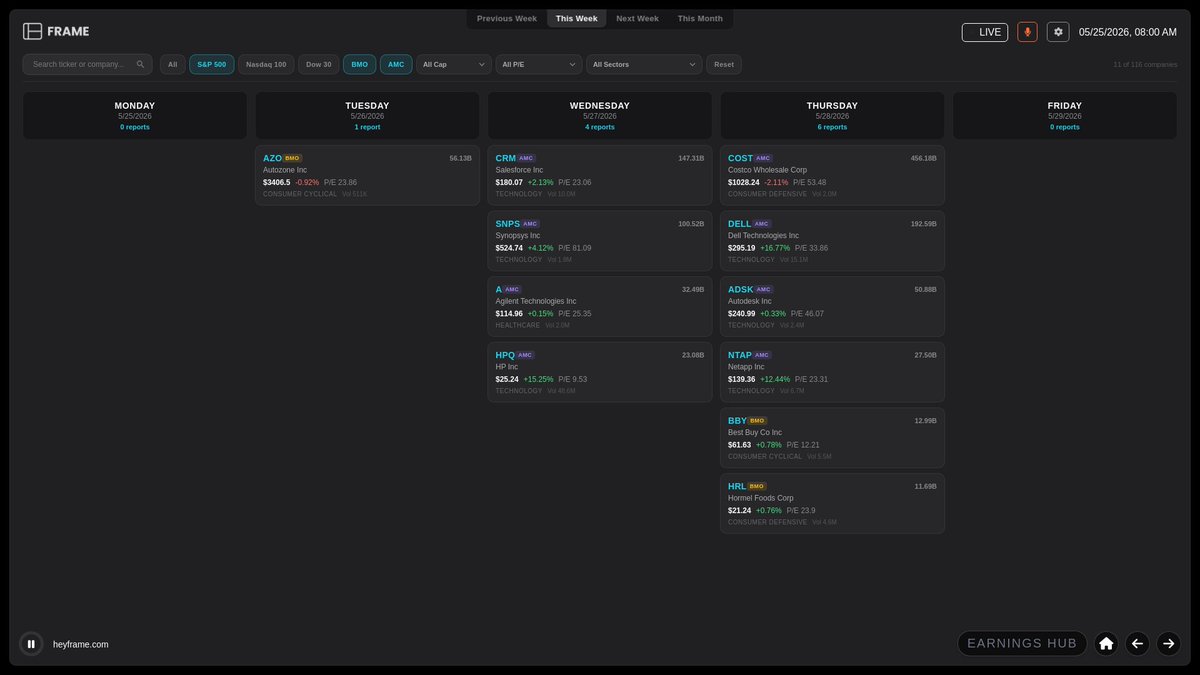Click the +12.44% change on NTAP
The height and width of the screenshot is (675, 1200).
[x=775, y=379]
